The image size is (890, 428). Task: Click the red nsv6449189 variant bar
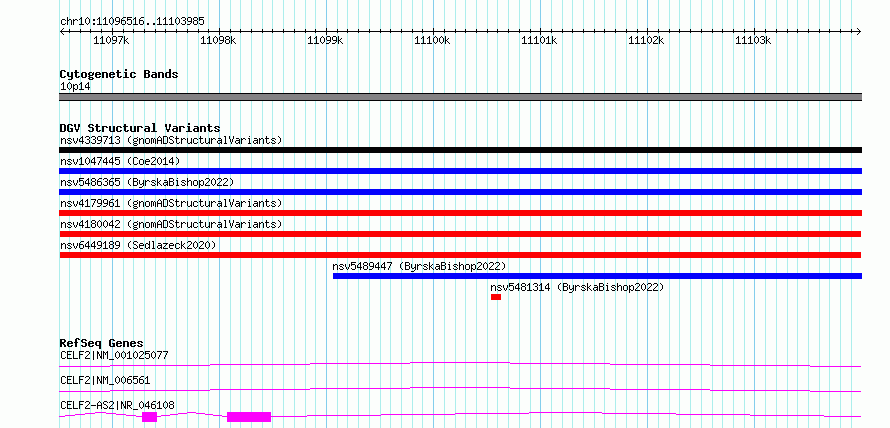tap(460, 255)
